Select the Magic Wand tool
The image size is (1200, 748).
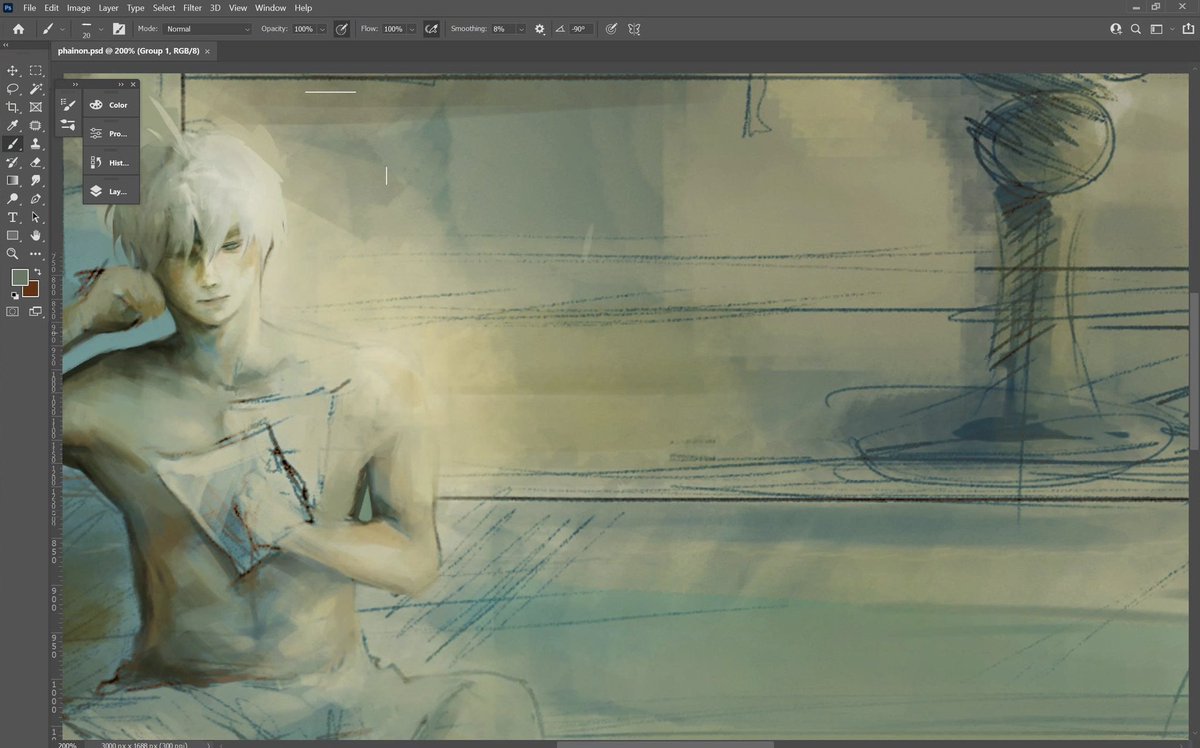(36, 88)
